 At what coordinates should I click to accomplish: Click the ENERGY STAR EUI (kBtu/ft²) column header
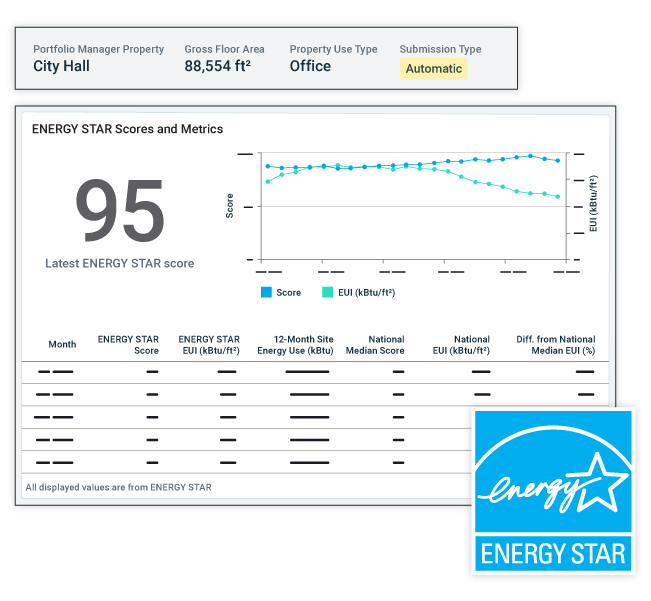point(209,345)
